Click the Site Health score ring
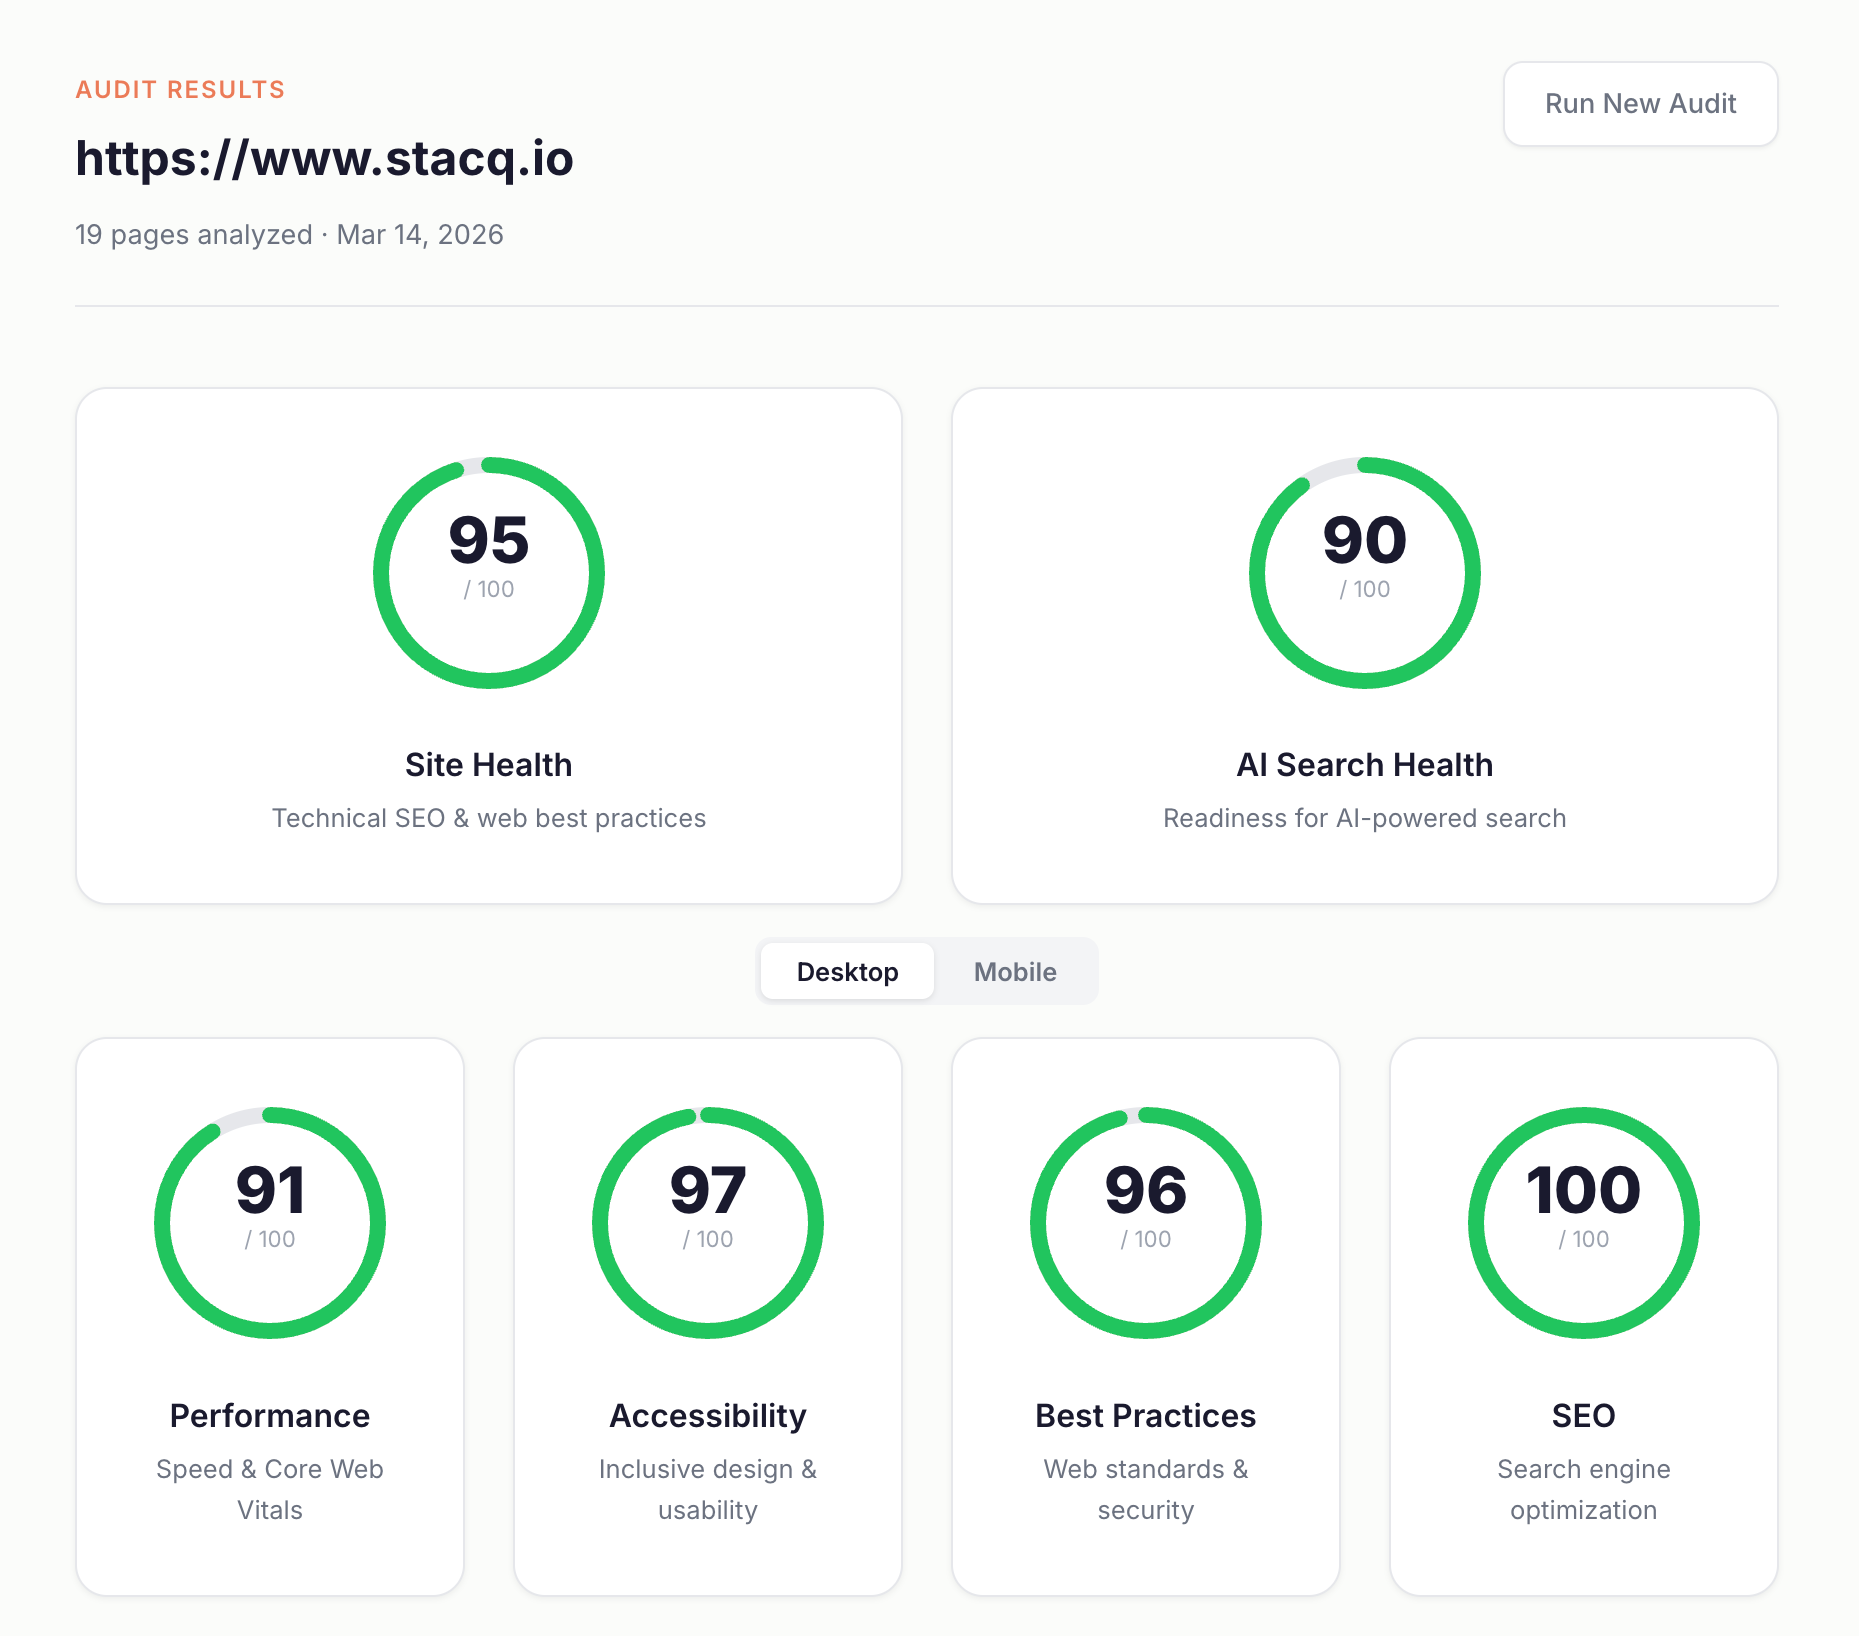This screenshot has height=1636, width=1859. 488,572
